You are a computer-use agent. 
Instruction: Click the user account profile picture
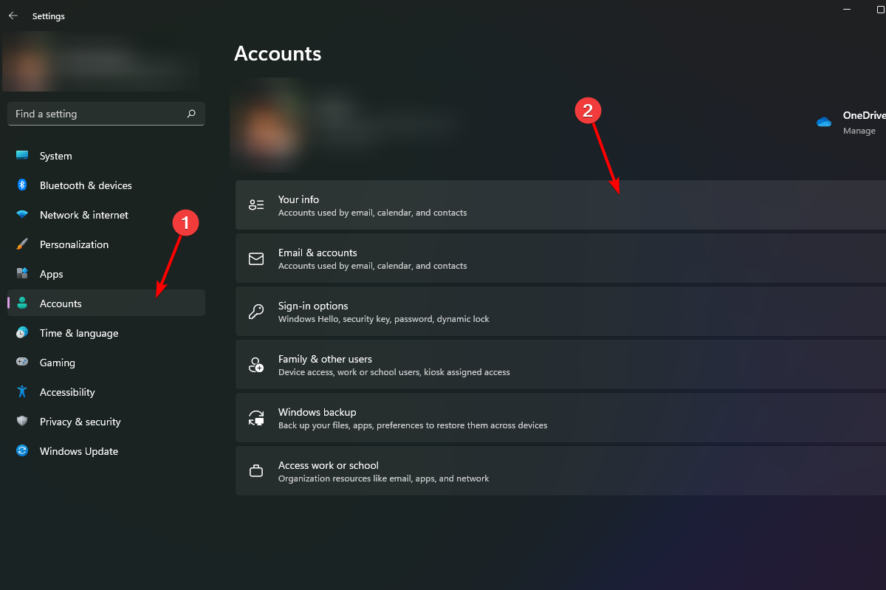click(x=269, y=125)
